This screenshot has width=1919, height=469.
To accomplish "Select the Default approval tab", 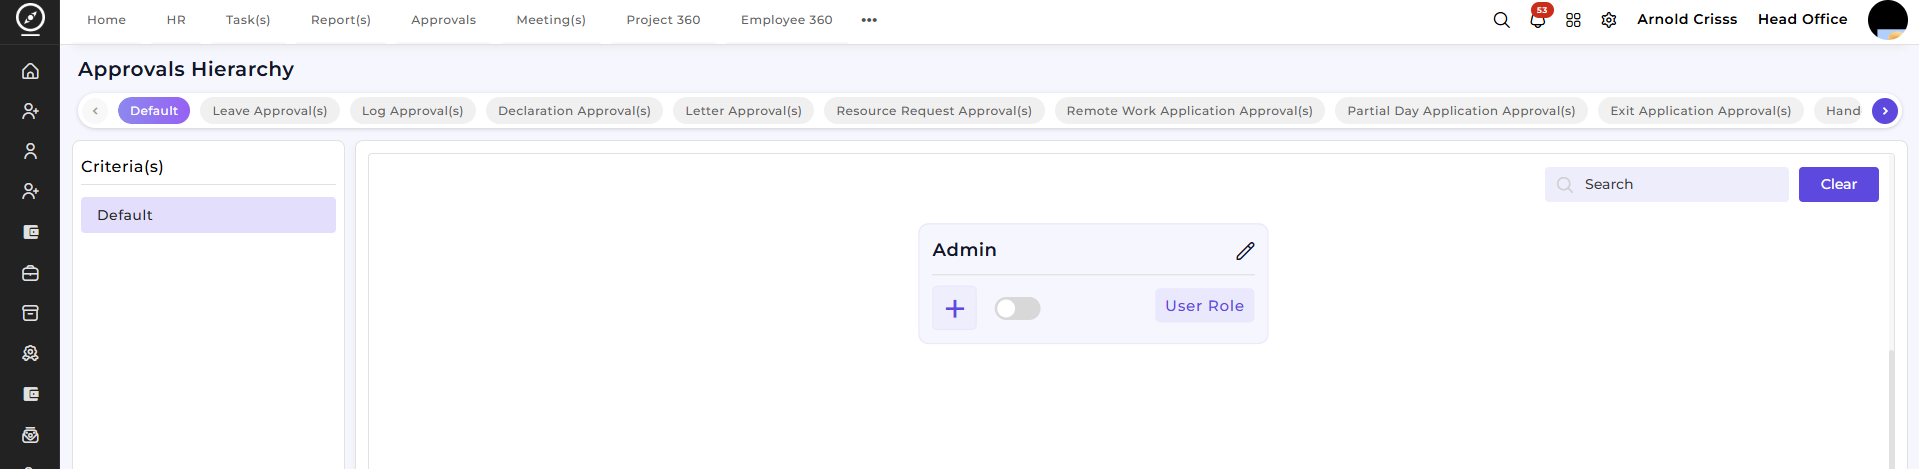I will 154,111.
